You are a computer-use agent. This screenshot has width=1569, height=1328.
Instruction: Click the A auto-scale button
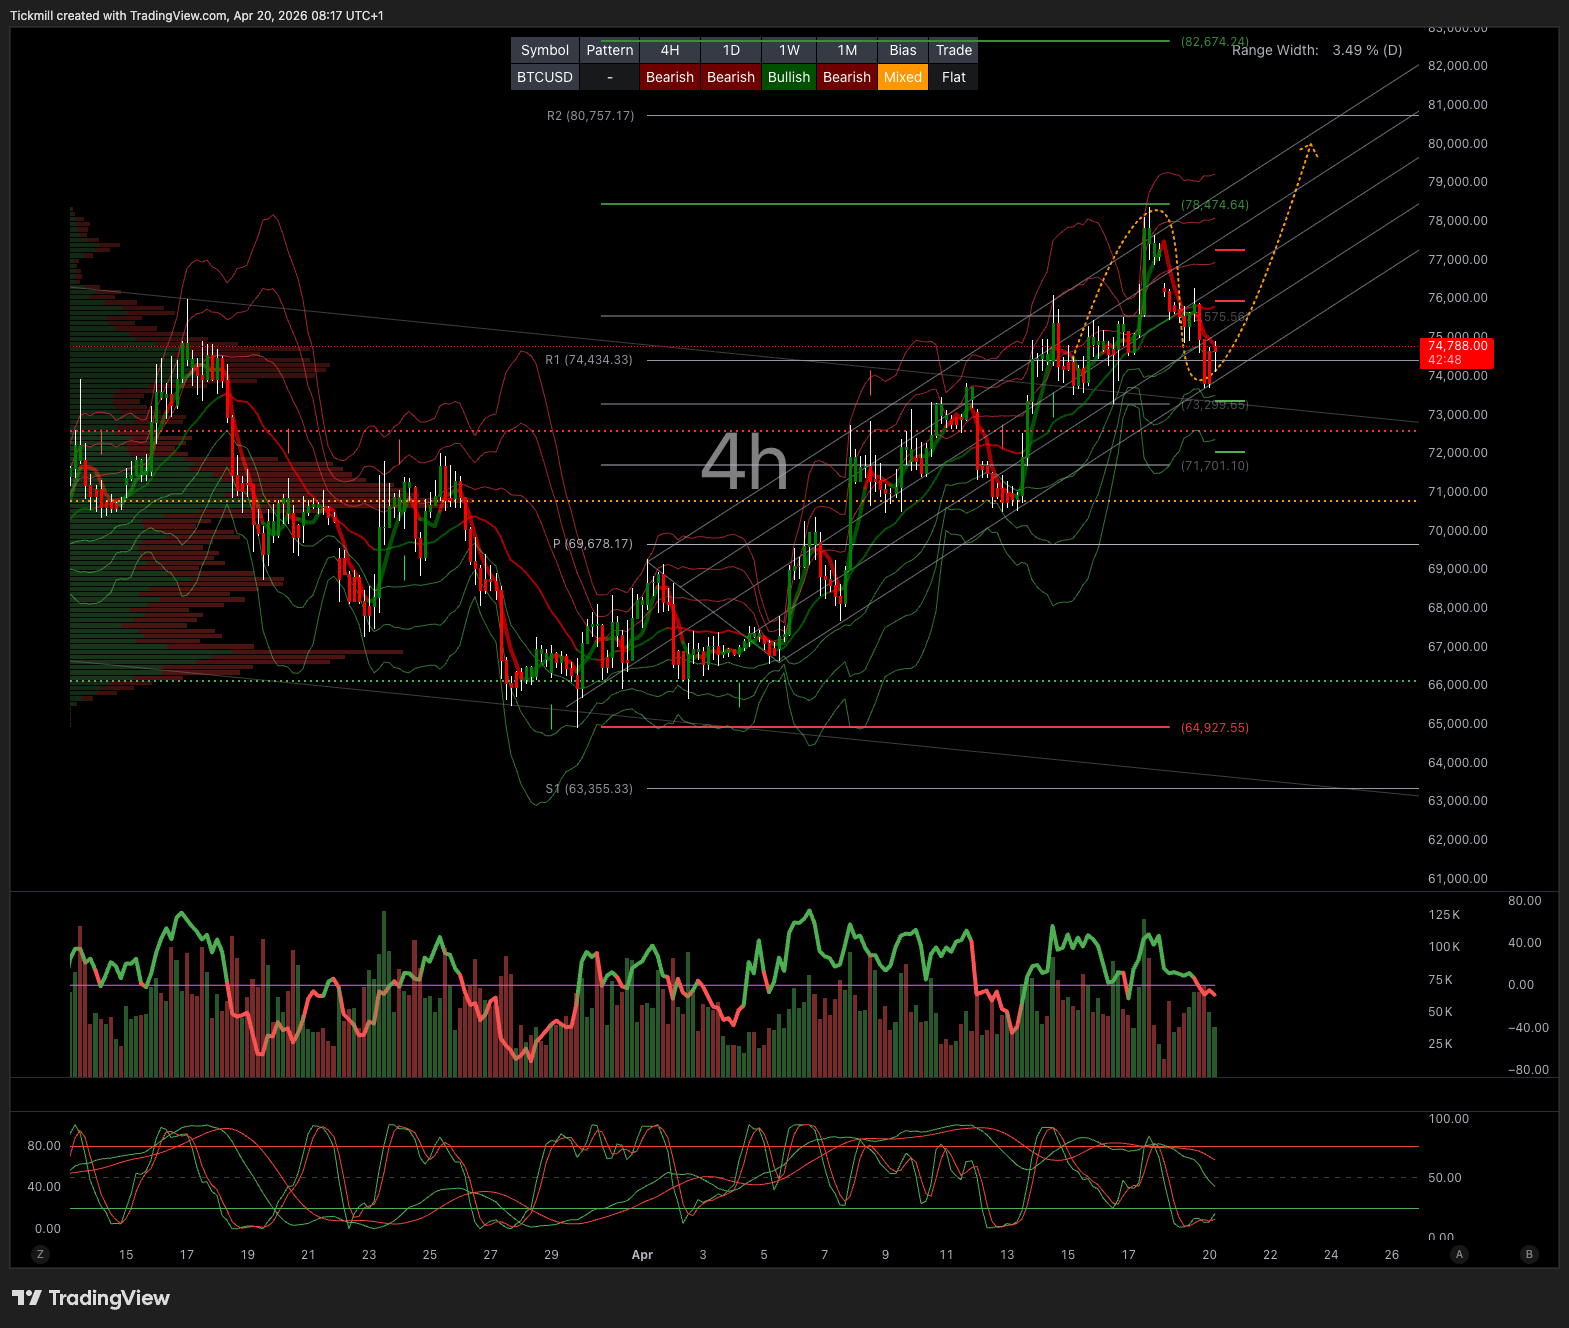pyautogui.click(x=1459, y=1254)
